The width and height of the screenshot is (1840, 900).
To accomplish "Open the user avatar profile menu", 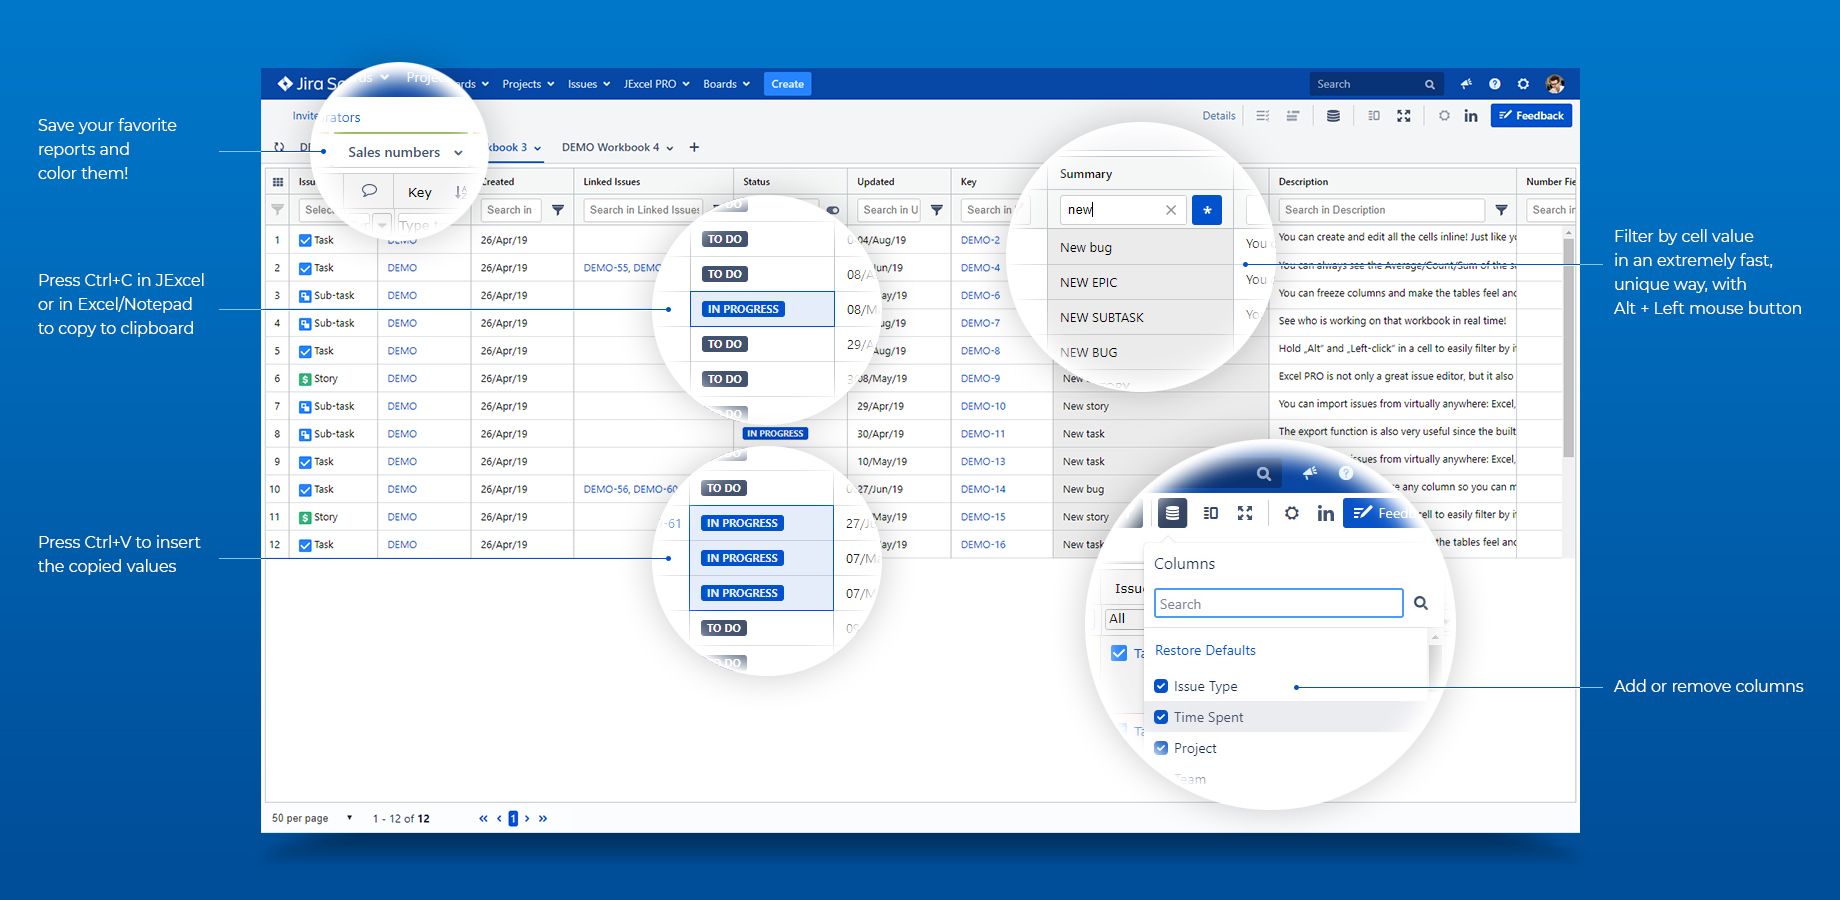I will point(1554,84).
